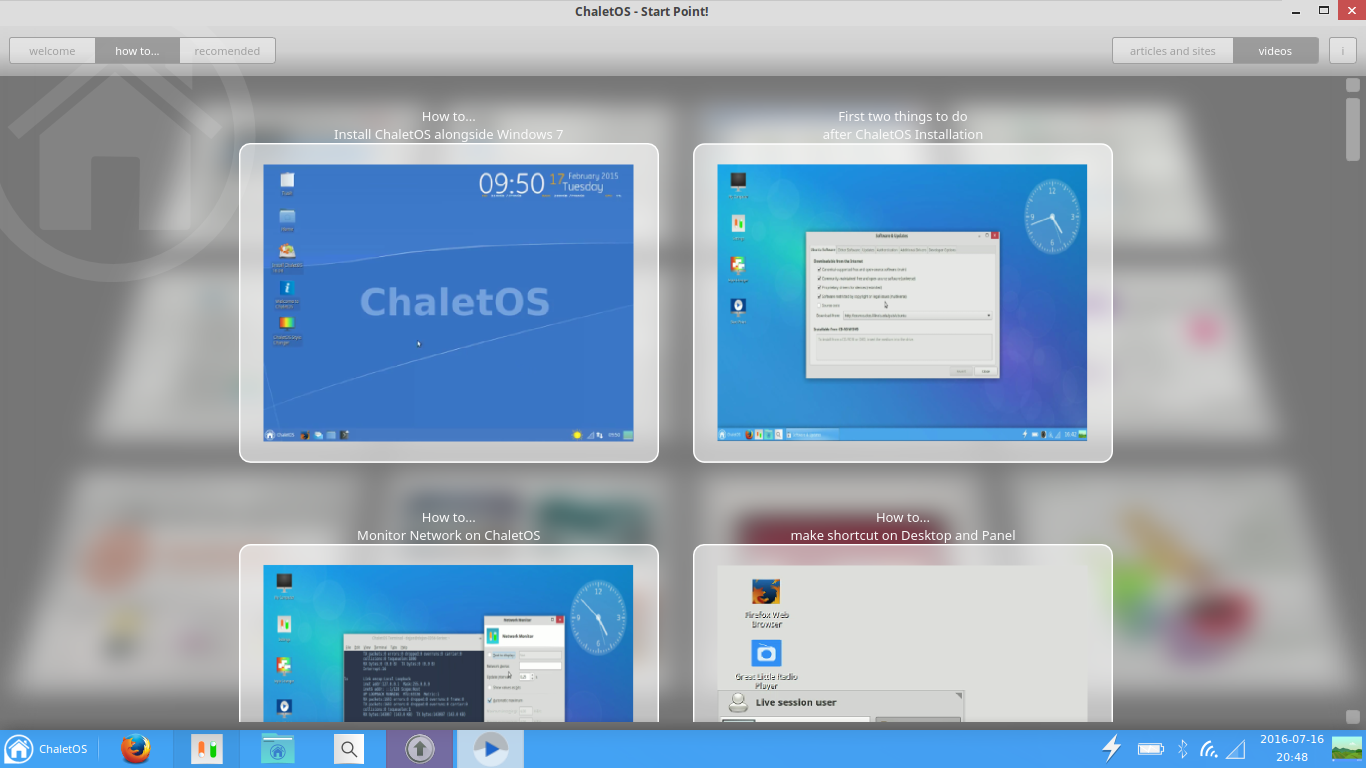Switch to the welcome tab

52,51
